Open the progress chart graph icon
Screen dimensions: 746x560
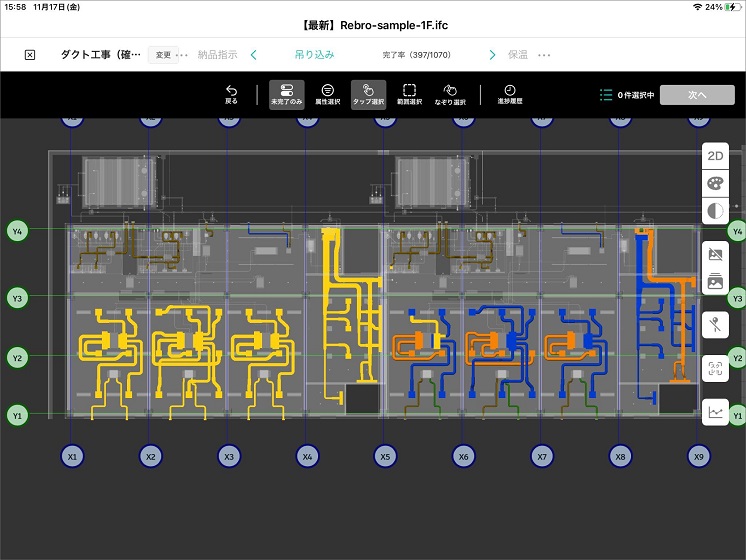[x=715, y=411]
